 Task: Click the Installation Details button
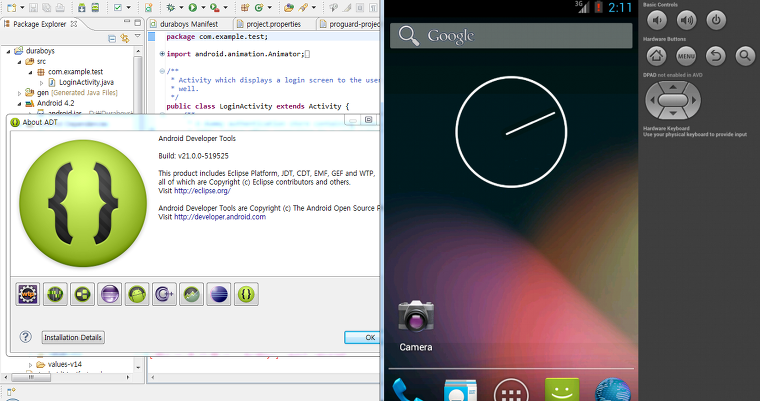point(73,337)
